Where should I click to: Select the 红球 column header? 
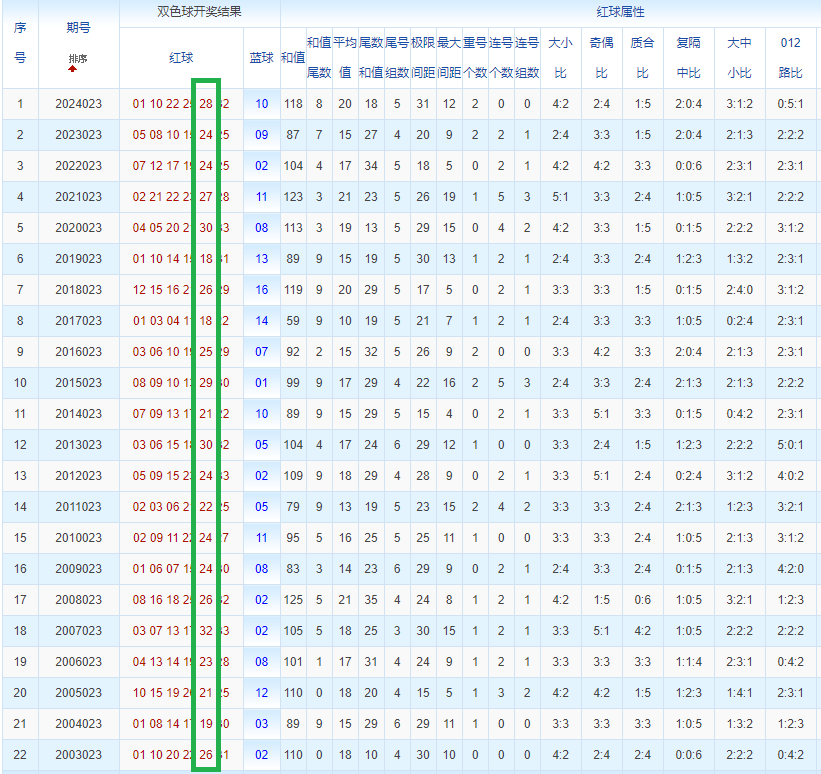point(181,58)
